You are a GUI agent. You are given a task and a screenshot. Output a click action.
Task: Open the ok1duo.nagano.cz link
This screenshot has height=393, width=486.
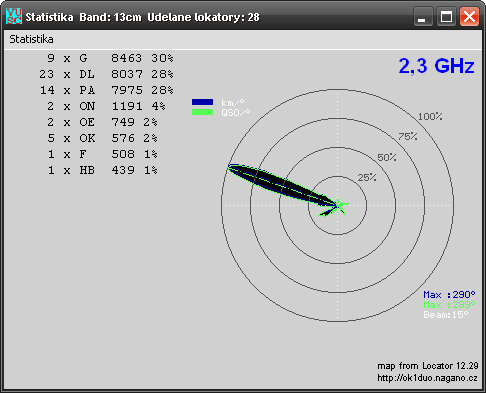[x=427, y=378]
